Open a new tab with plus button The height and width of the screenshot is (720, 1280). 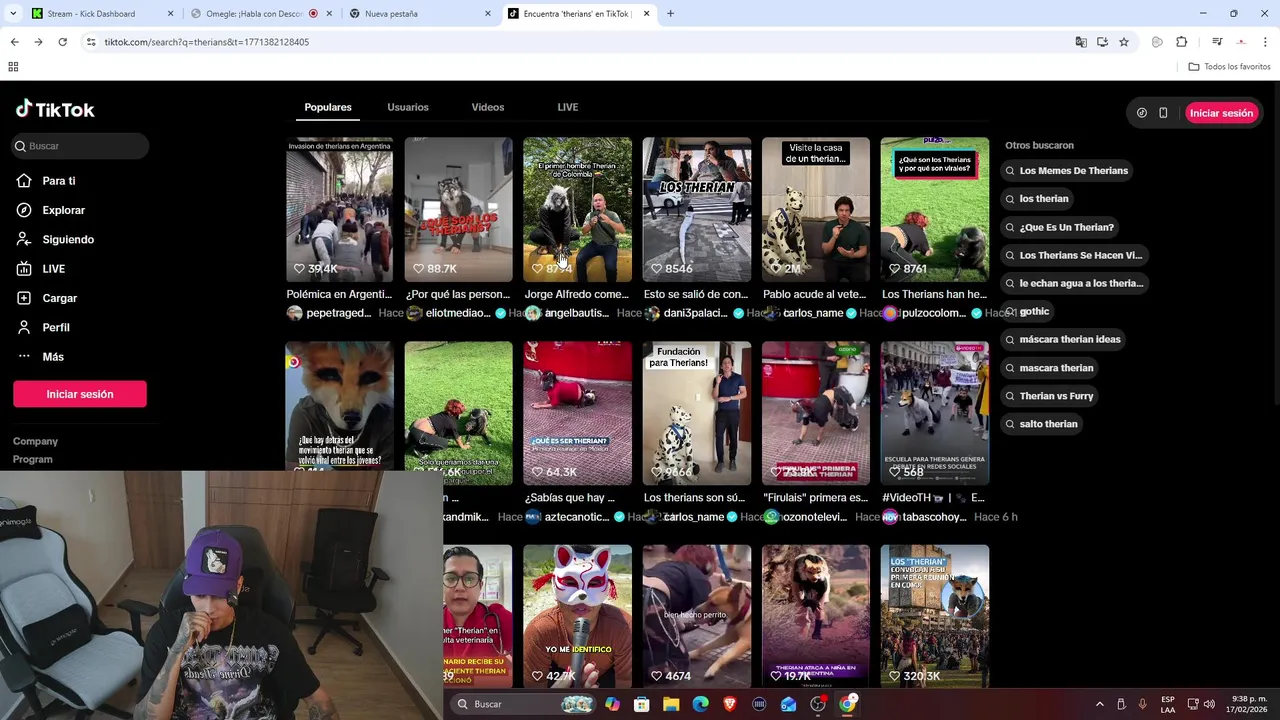[x=670, y=14]
